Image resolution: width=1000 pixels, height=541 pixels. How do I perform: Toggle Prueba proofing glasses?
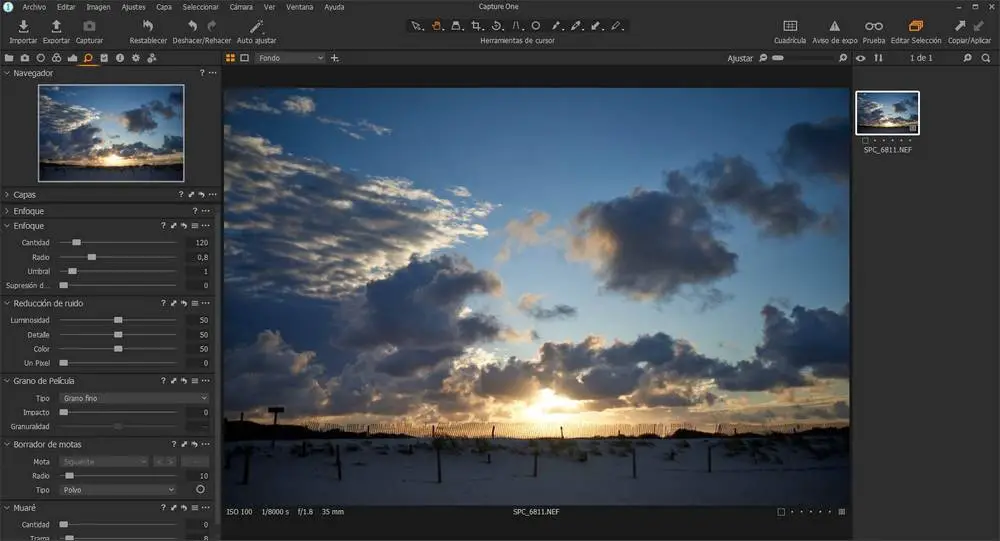click(x=874, y=26)
